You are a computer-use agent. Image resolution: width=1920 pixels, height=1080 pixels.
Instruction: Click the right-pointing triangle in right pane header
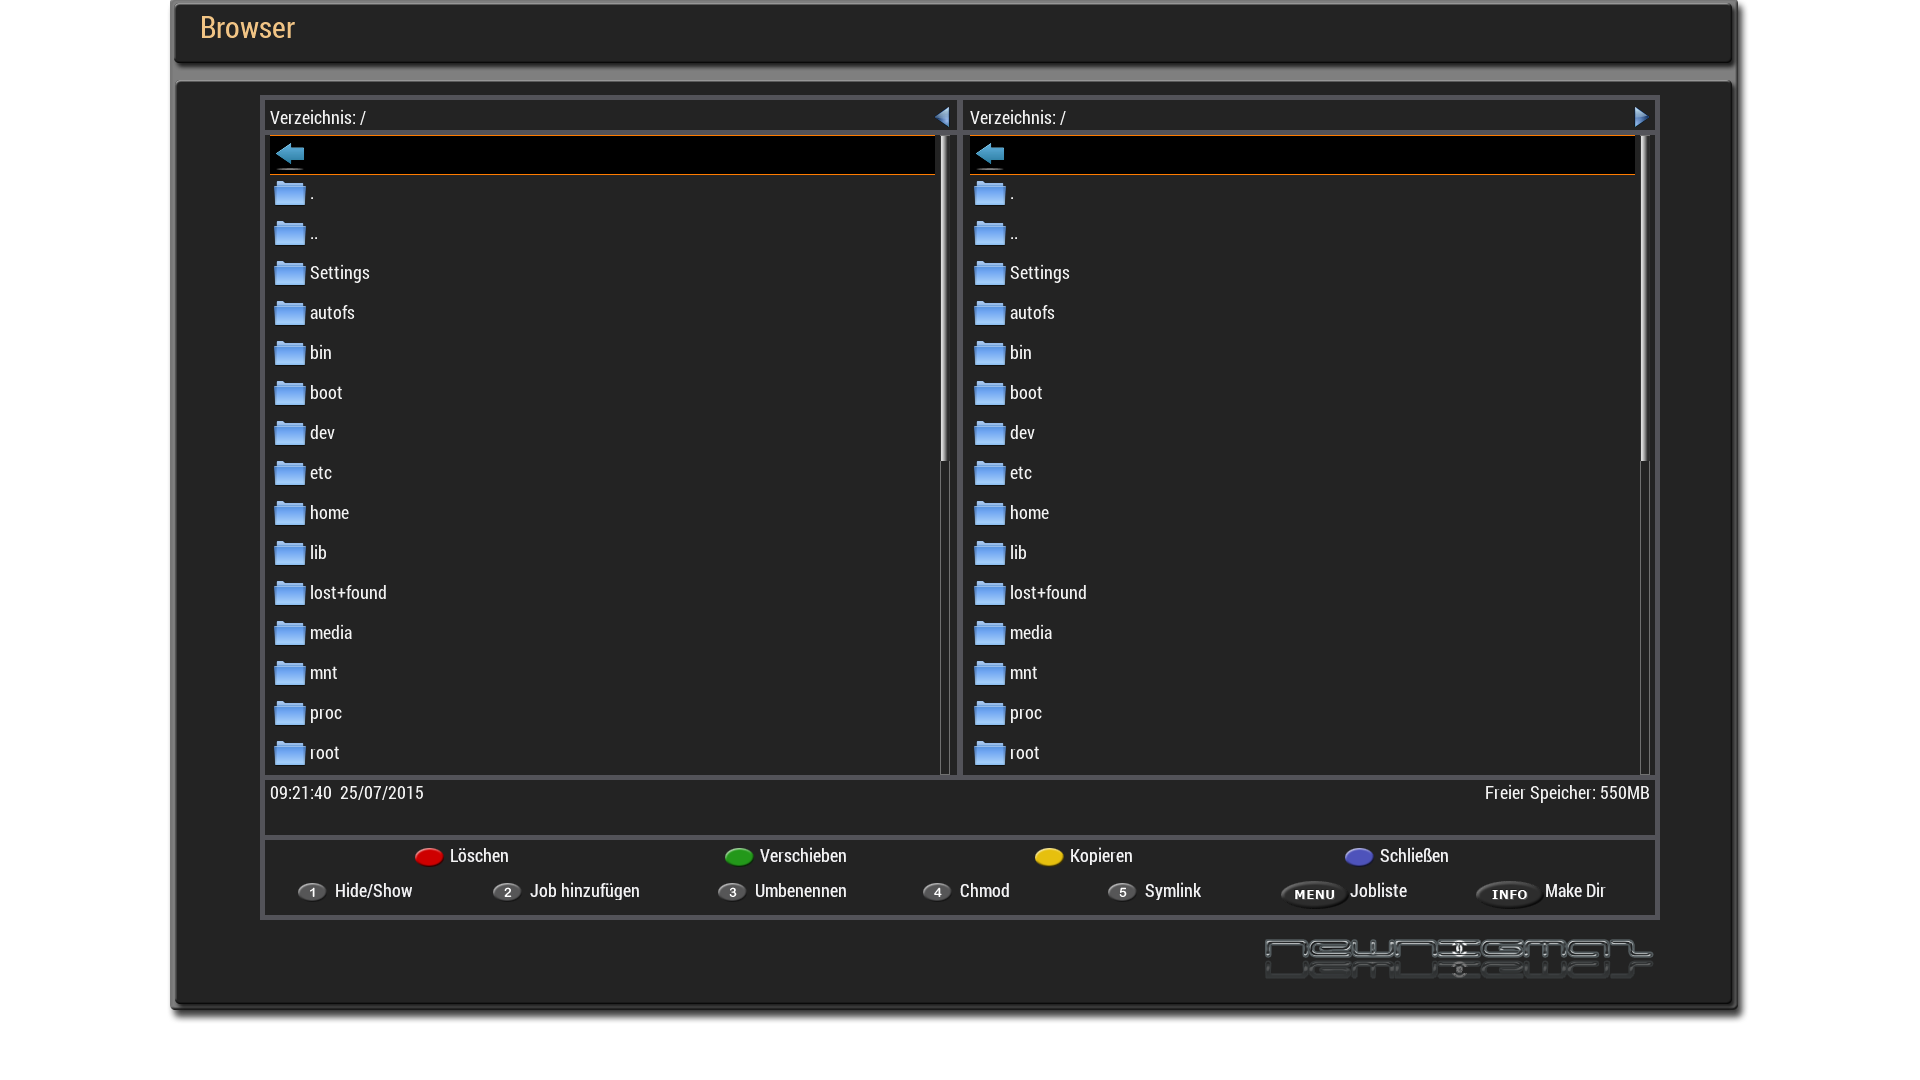point(1640,117)
